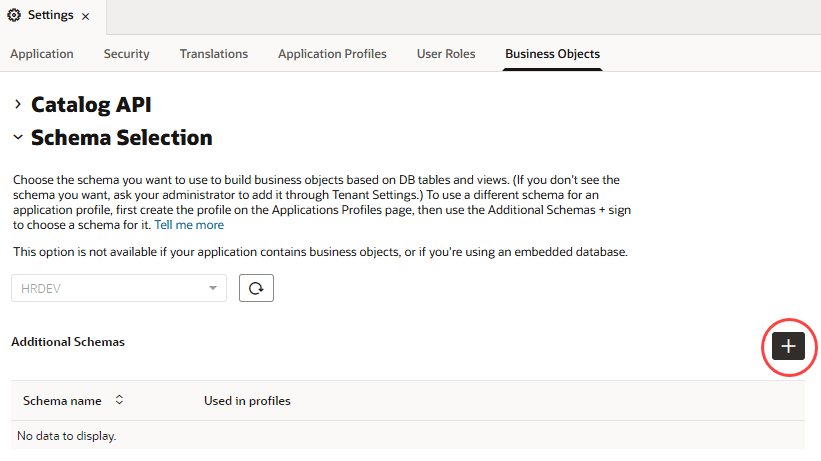Select the Business Objects tab
821x461 pixels.
(552, 54)
